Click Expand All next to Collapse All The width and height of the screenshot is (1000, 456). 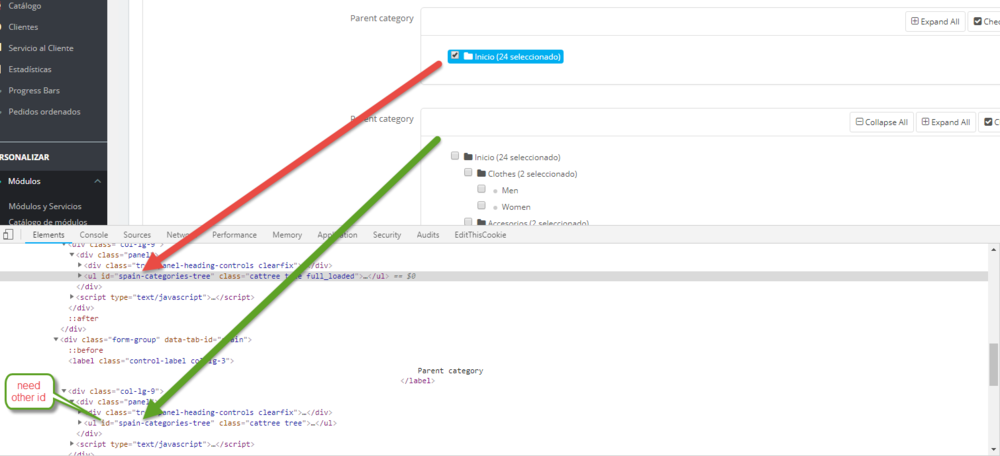coord(946,122)
